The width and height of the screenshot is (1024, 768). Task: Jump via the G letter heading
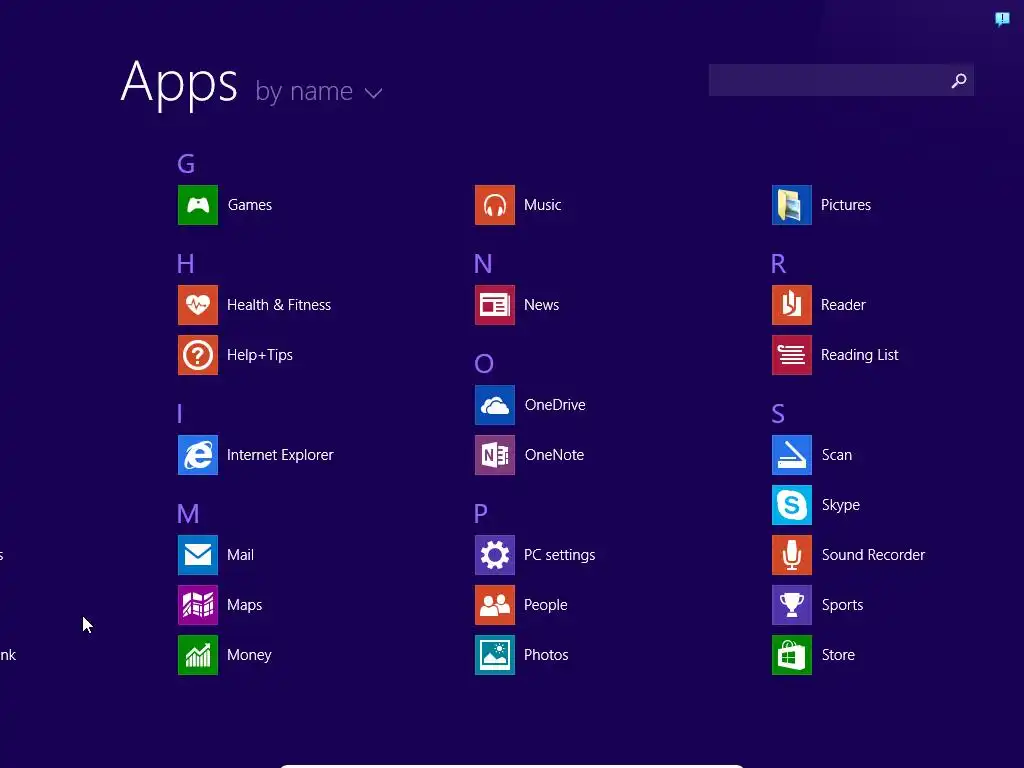point(186,164)
